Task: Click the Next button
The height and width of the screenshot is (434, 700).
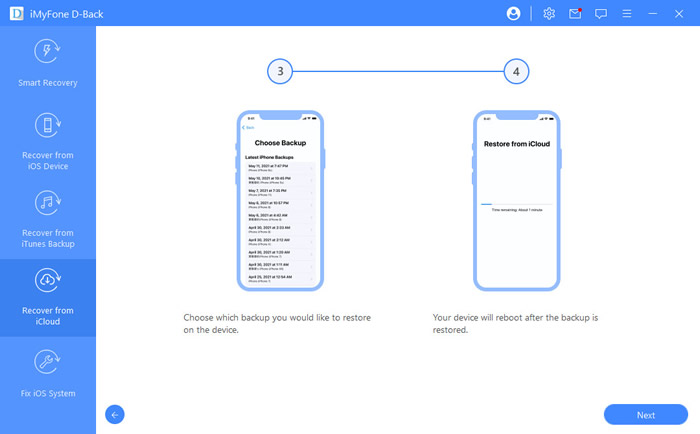Action: [x=645, y=414]
